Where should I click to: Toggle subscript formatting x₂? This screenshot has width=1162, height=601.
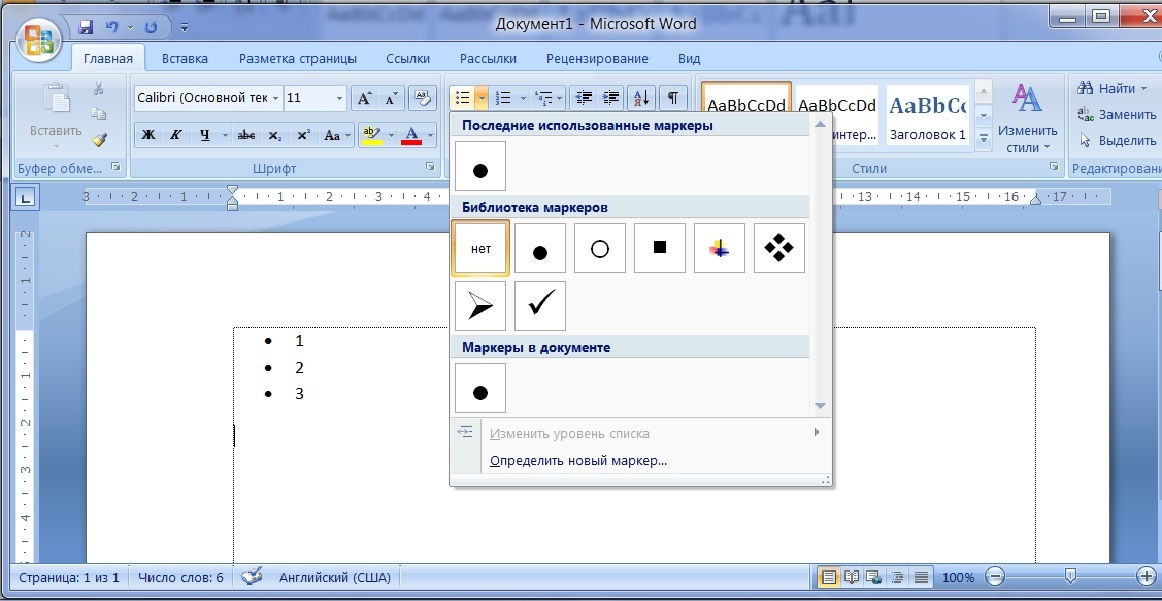tap(274, 135)
